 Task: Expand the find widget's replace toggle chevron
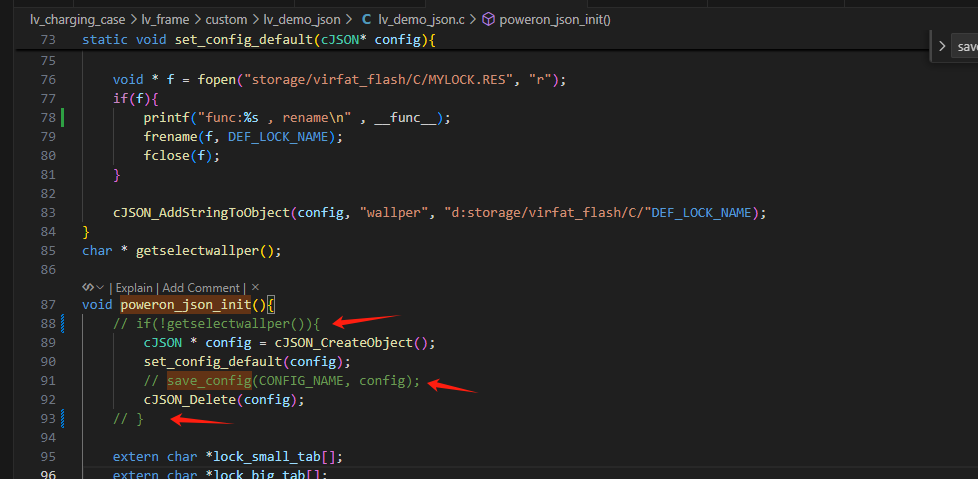942,46
